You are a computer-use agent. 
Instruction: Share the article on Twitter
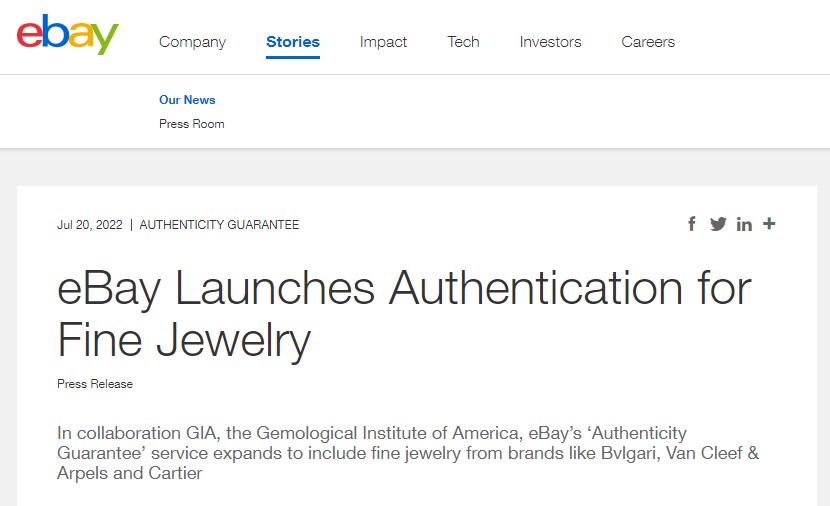[718, 224]
